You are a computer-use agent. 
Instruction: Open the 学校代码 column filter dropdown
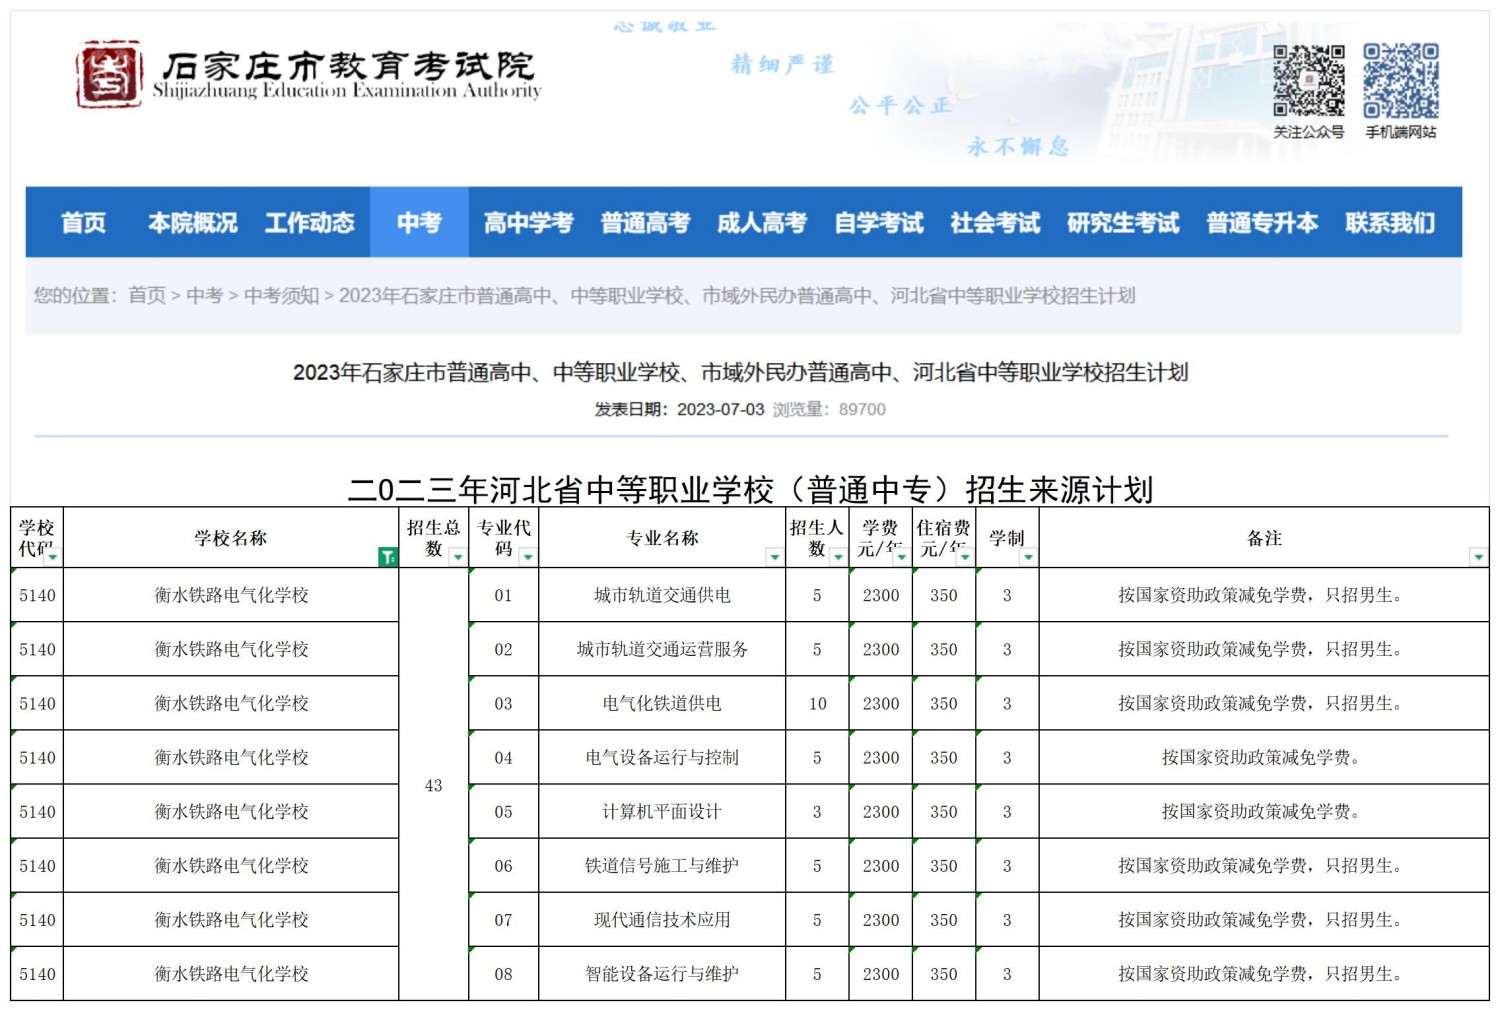[x=52, y=557]
